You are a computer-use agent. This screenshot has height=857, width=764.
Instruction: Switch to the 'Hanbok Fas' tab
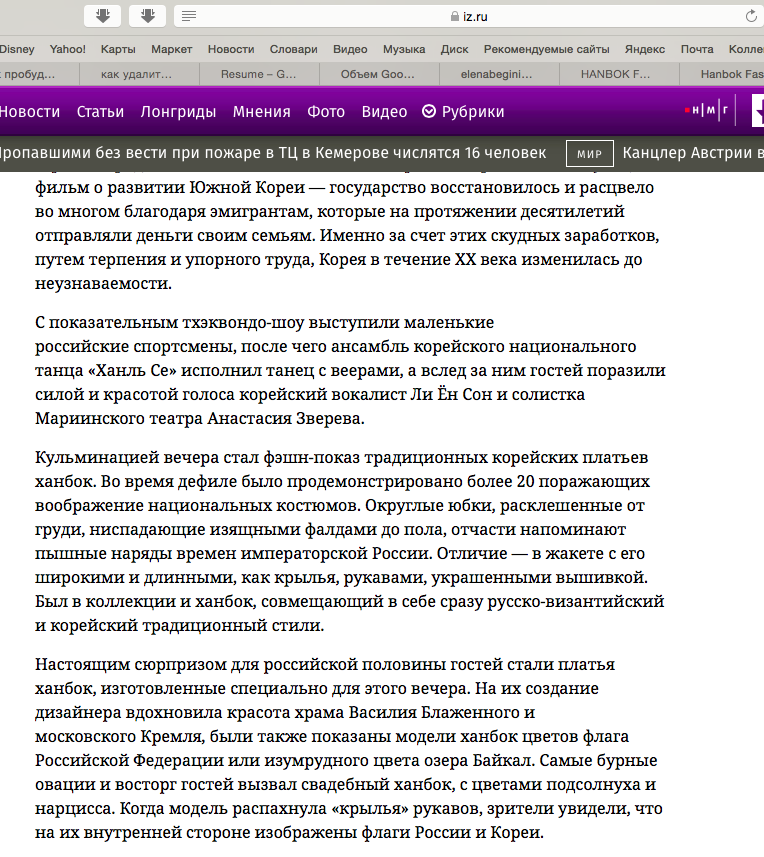[722, 74]
